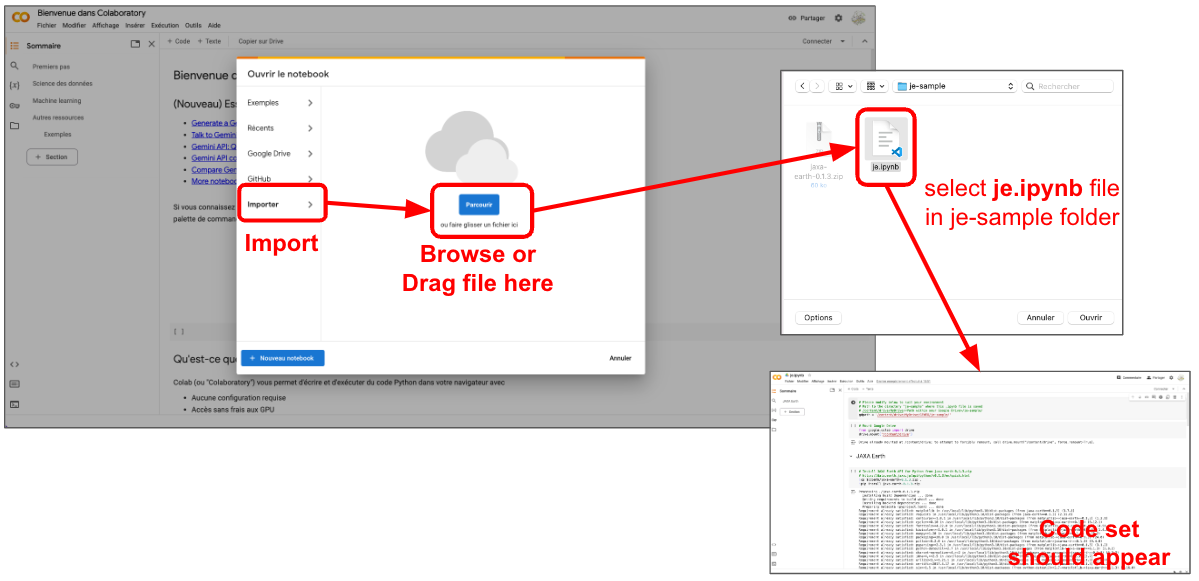Open the search icon in Bienvenue left sidebar
This screenshot has height=581, width=1199.
point(15,66)
